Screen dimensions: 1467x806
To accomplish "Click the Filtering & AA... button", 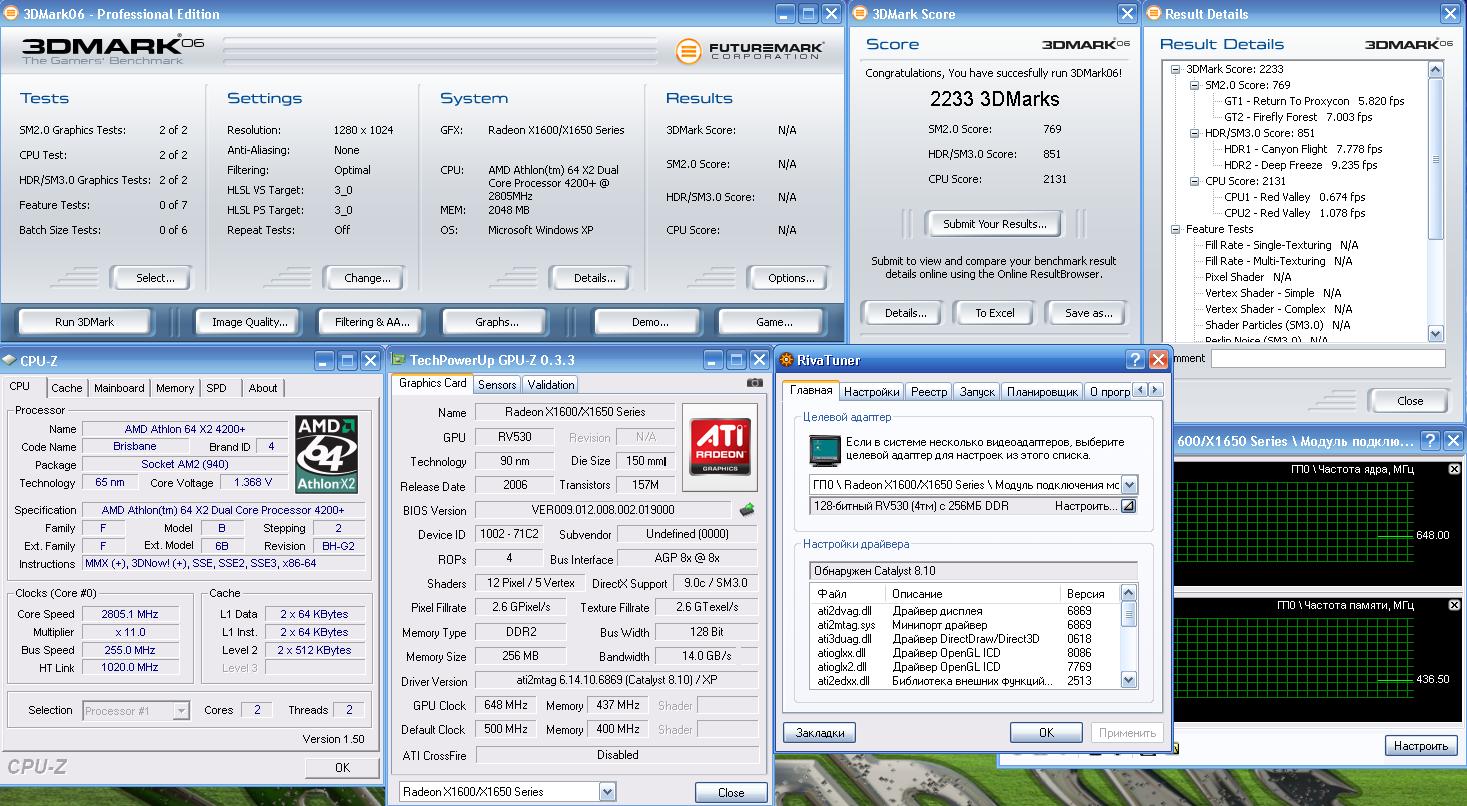I will coord(372,322).
